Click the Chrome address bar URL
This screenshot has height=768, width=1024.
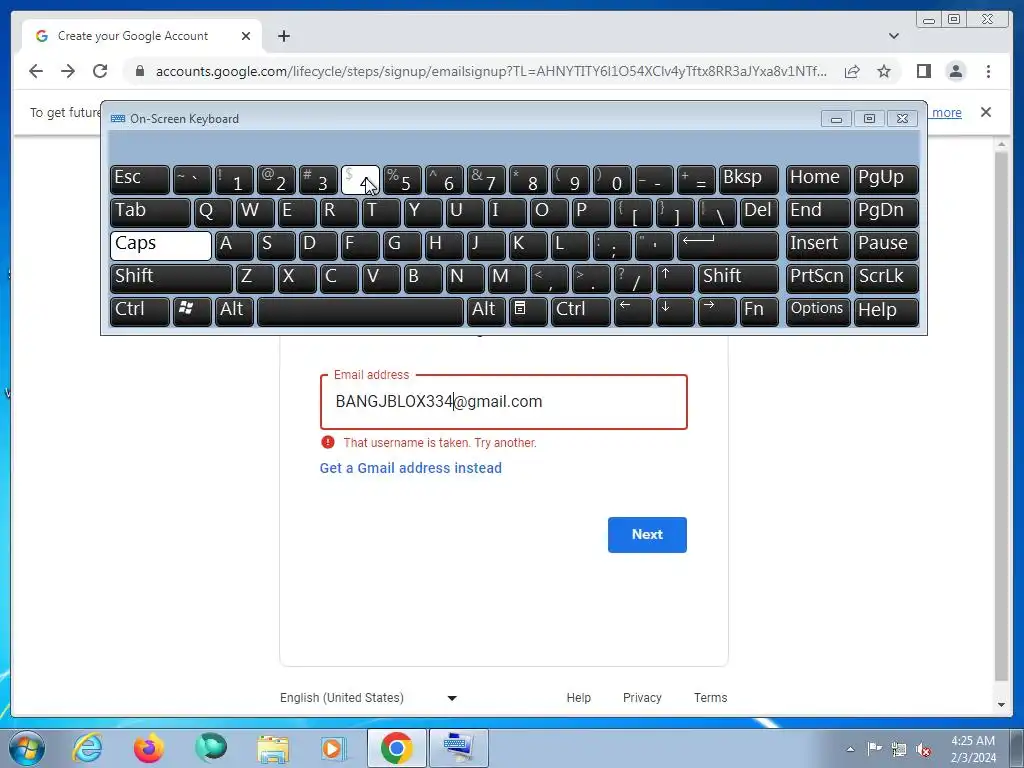(x=491, y=71)
